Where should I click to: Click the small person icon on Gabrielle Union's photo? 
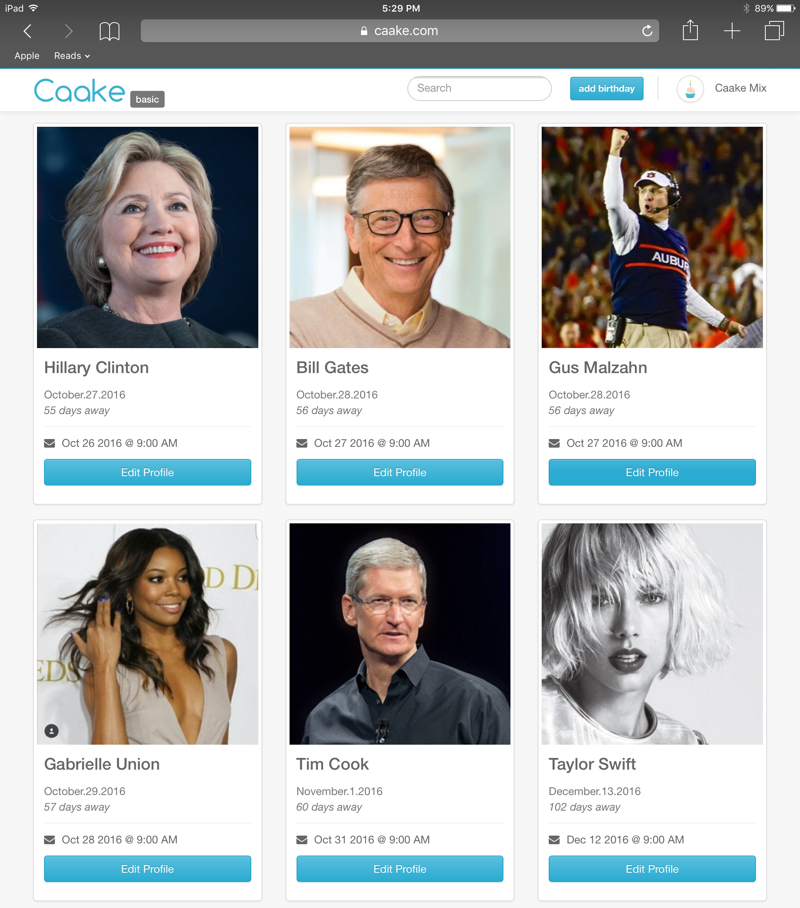[52, 731]
